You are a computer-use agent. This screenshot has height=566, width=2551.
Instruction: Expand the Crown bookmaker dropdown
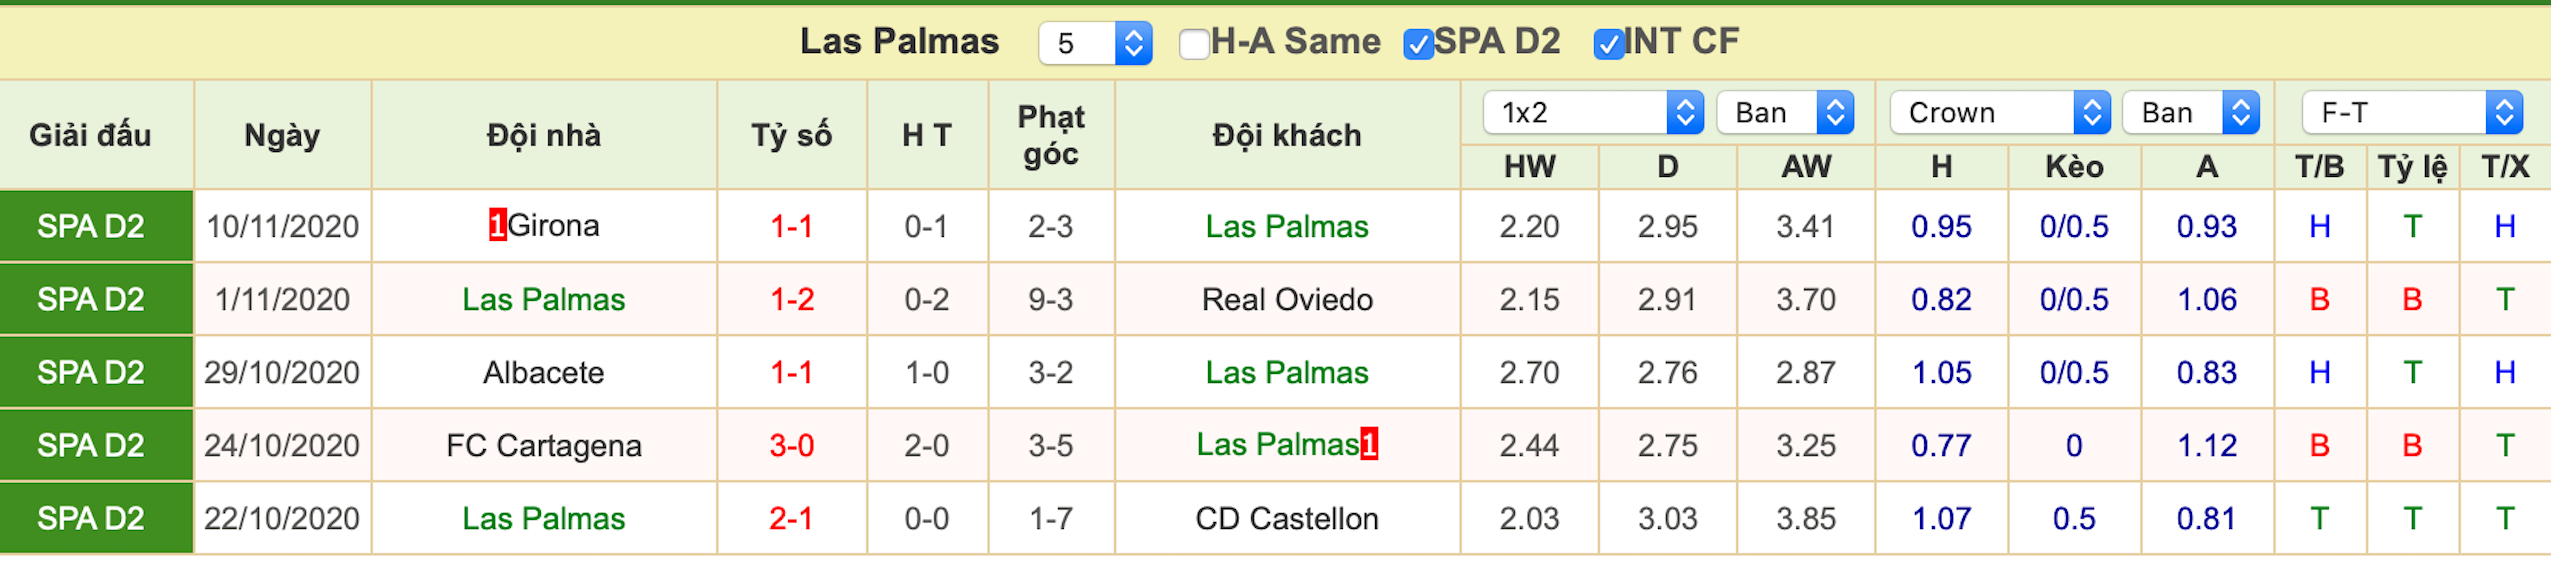1999,112
